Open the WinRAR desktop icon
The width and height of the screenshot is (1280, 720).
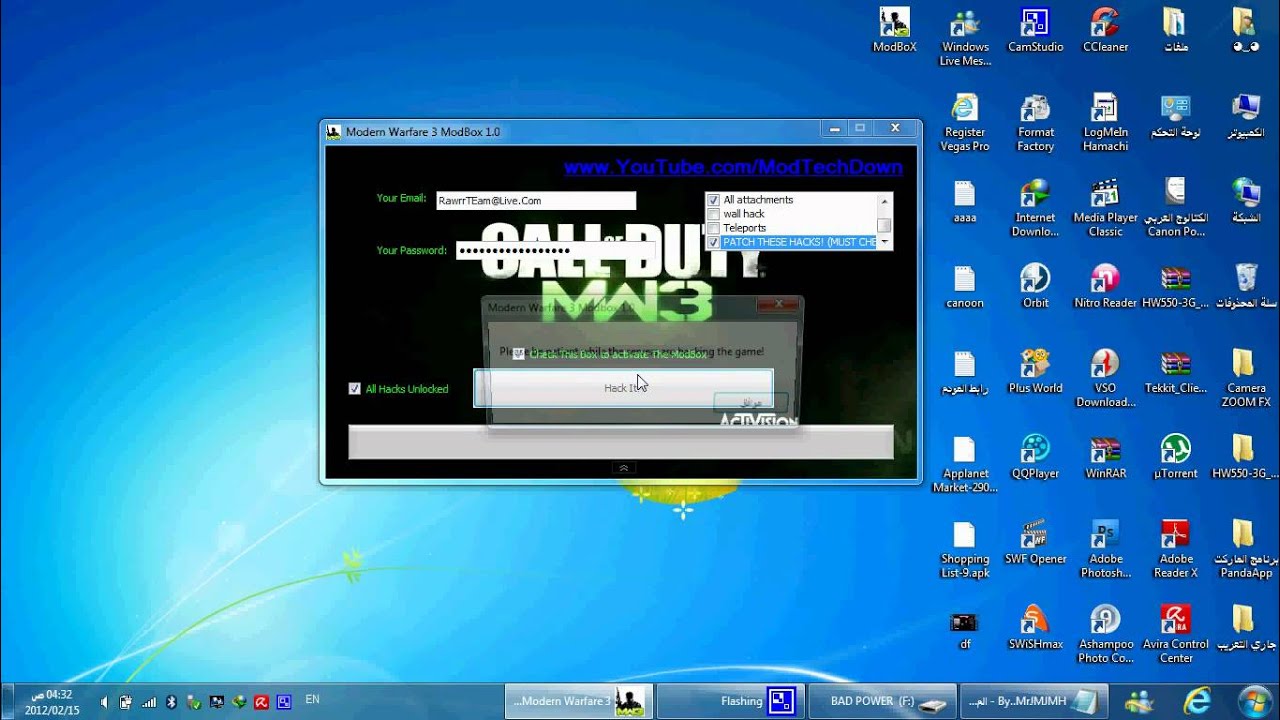1105,457
